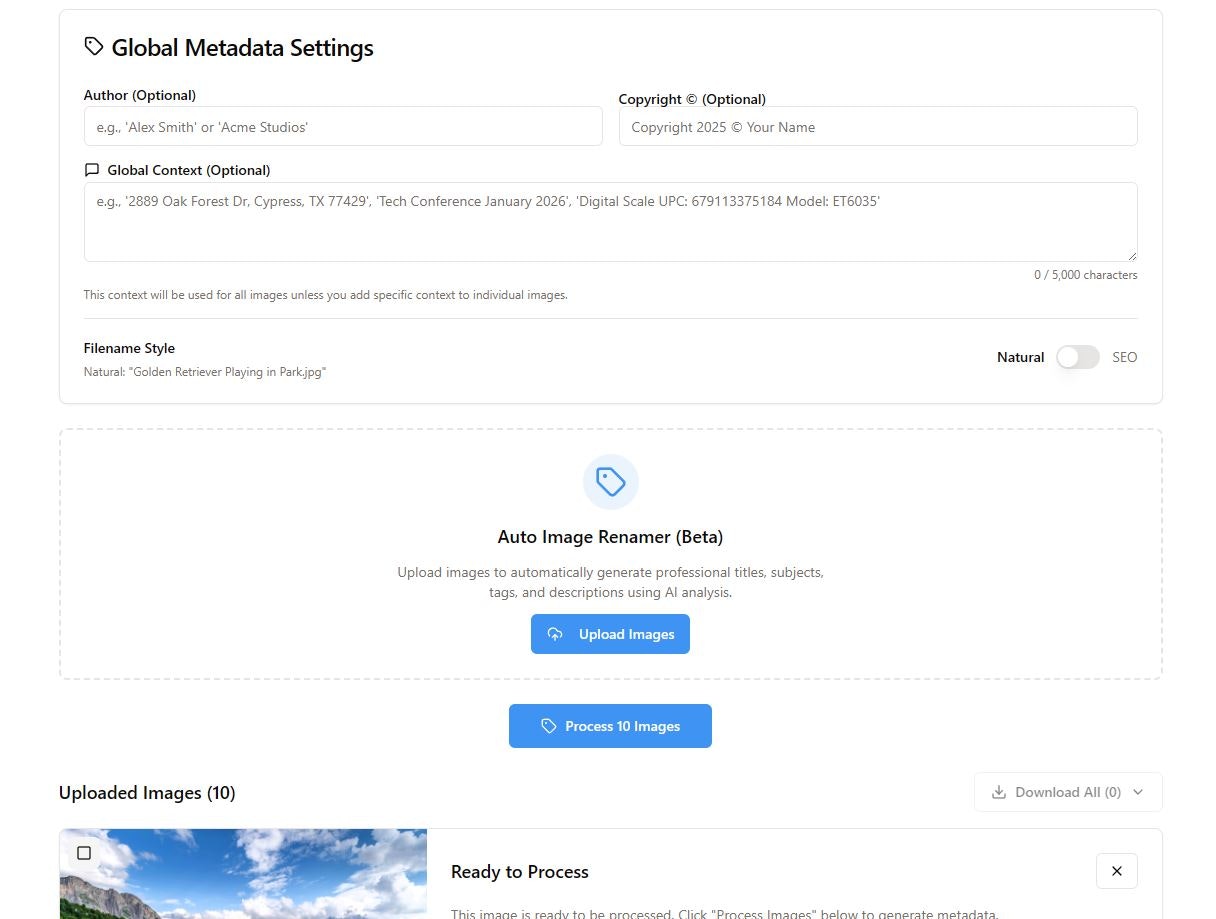This screenshot has height=919, width=1216.
Task: Click the tag icon beside Global Metadata Settings
Action: pyautogui.click(x=94, y=46)
